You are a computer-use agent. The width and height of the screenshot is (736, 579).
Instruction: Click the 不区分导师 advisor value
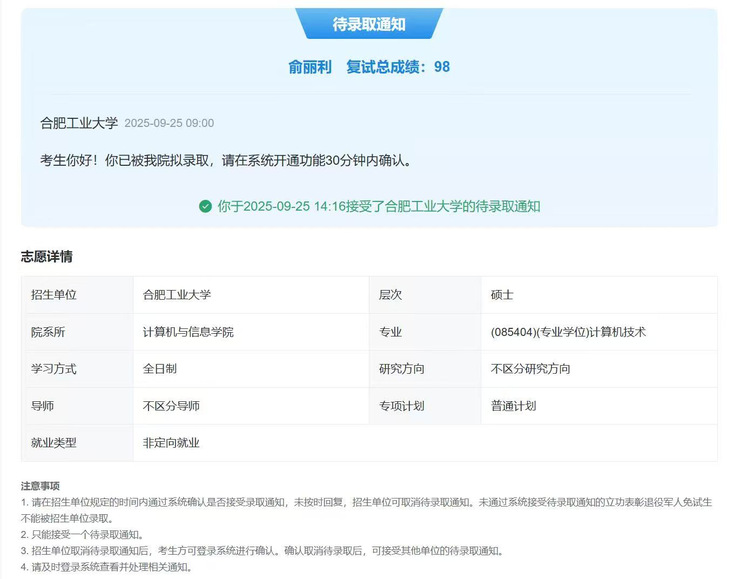tap(171, 406)
